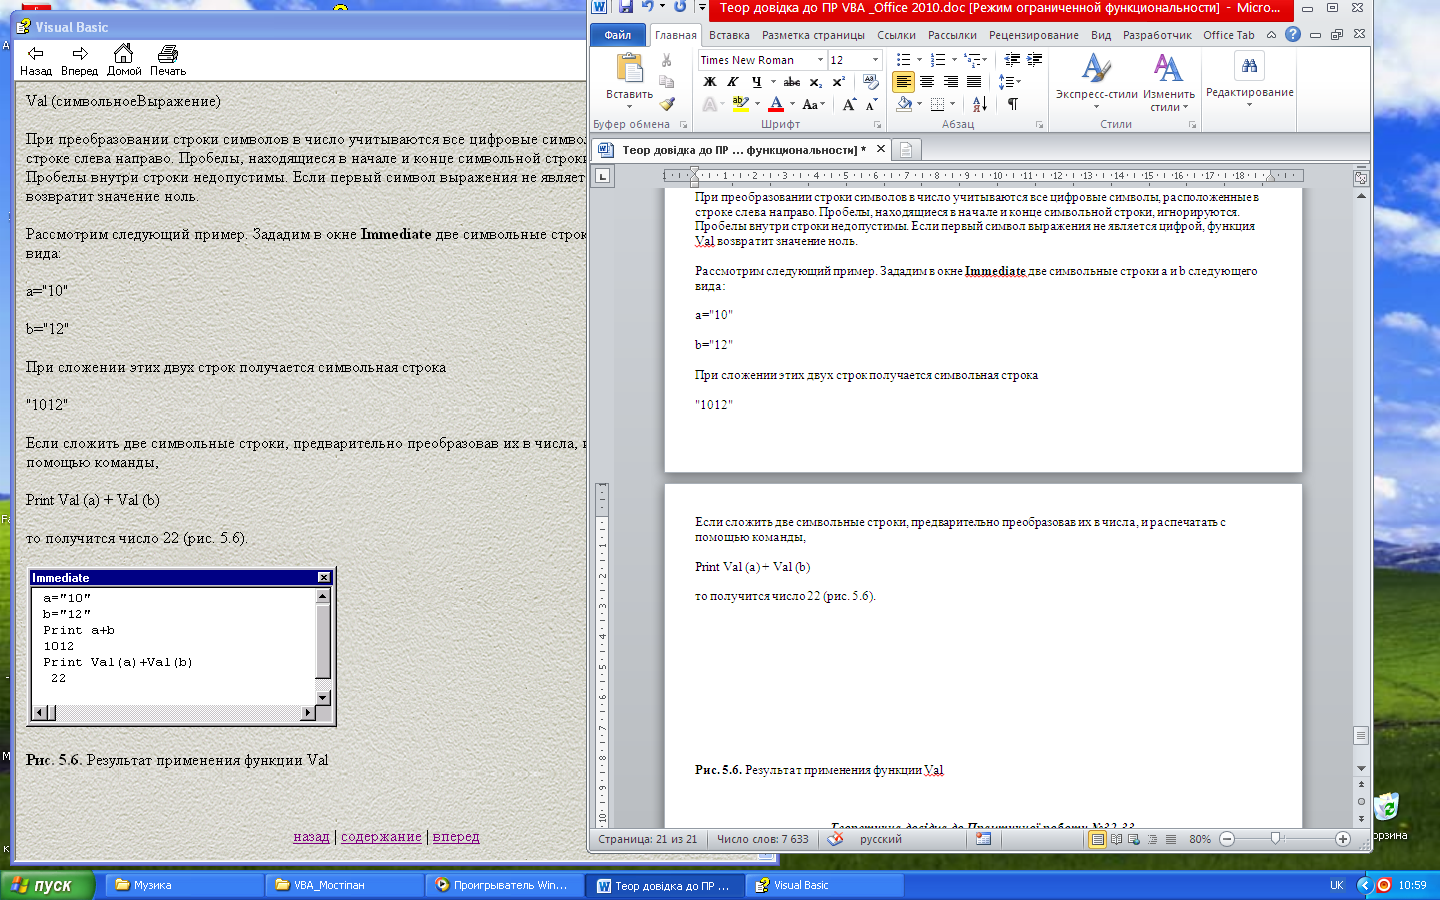Screen dimensions: 1440x900
Task: Toggle align right paragraph button
Action: click(950, 82)
